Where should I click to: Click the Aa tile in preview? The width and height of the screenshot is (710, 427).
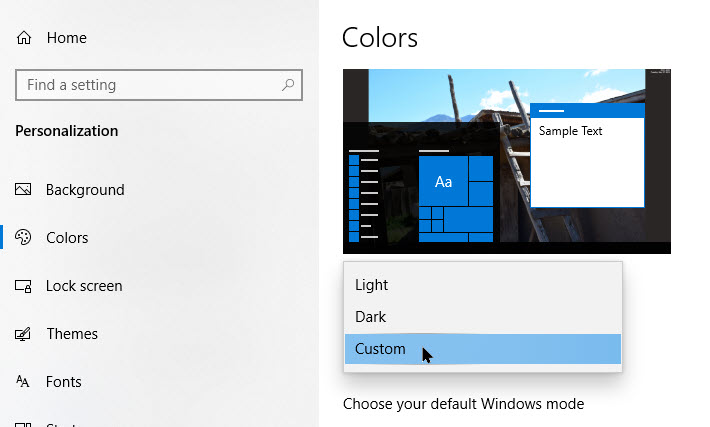click(443, 181)
